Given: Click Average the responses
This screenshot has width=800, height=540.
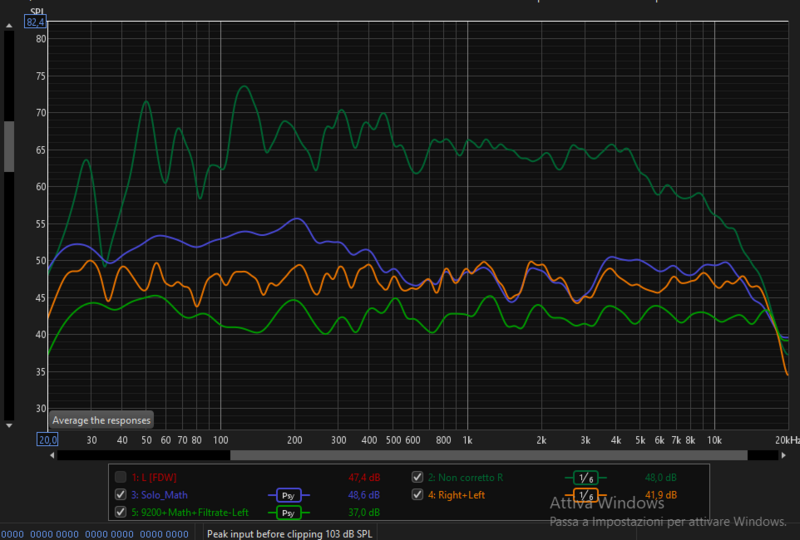Looking at the screenshot, I should tap(101, 420).
